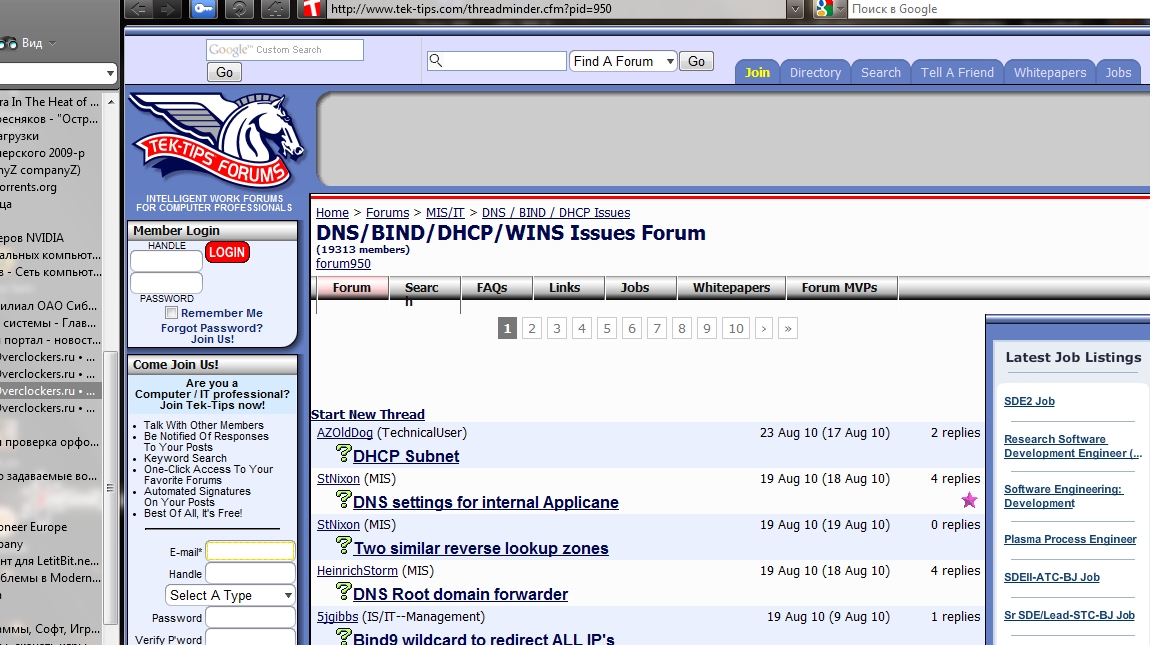Open the top Search tab
Image resolution: width=1150 pixels, height=645 pixels.
pos(880,73)
